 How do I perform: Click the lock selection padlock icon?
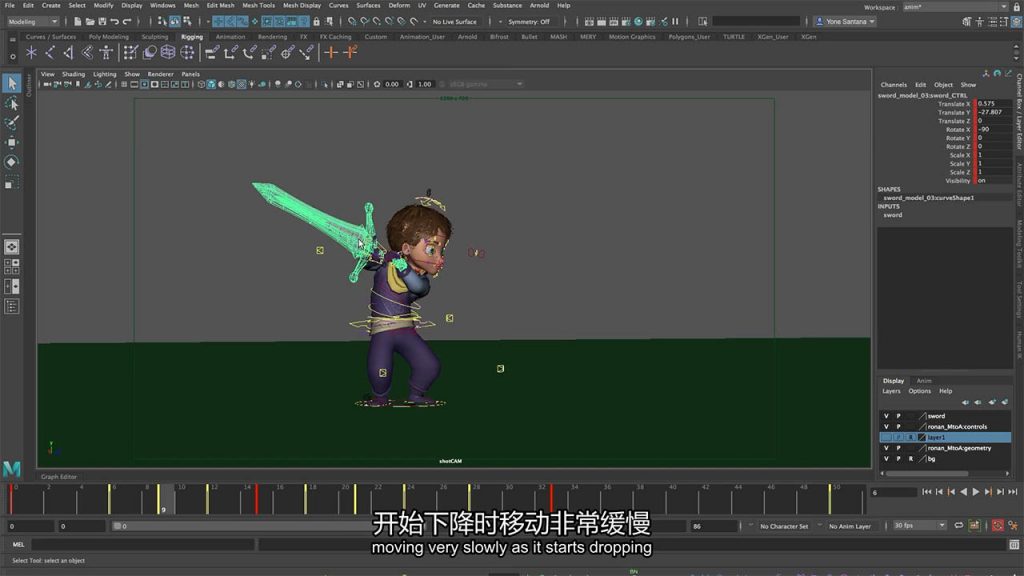click(x=317, y=22)
